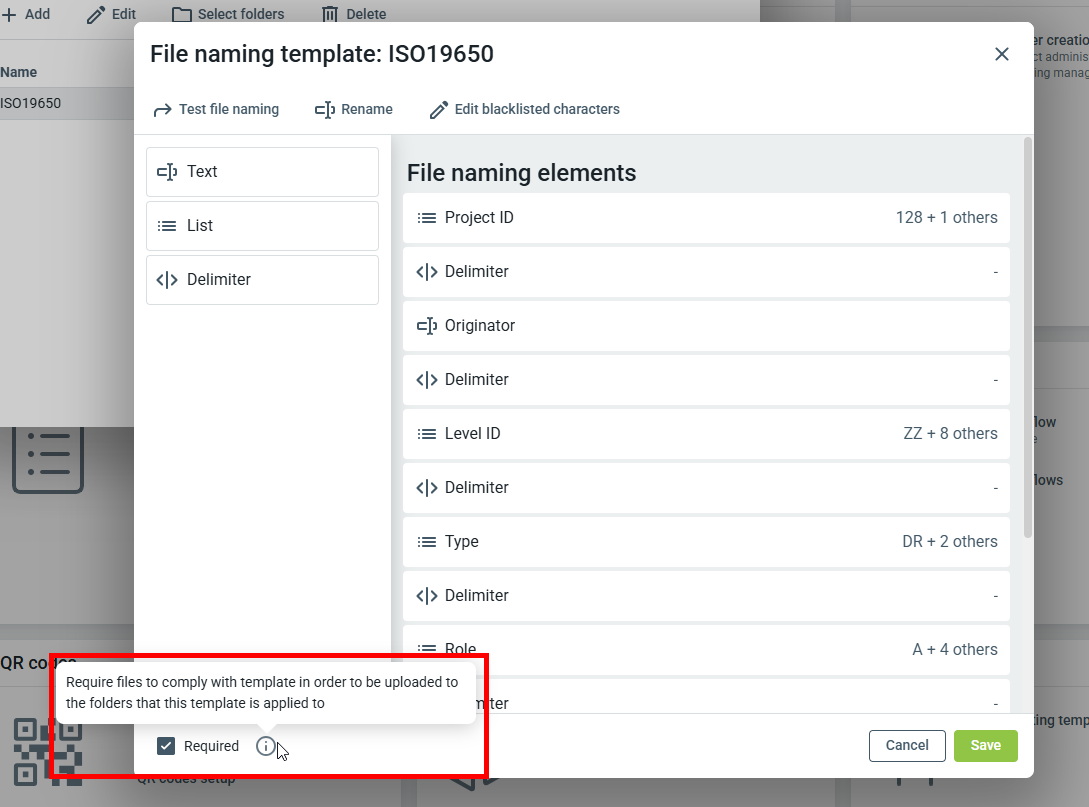Image resolution: width=1089 pixels, height=807 pixels.
Task: Click the list icon on Type row
Action: (427, 542)
